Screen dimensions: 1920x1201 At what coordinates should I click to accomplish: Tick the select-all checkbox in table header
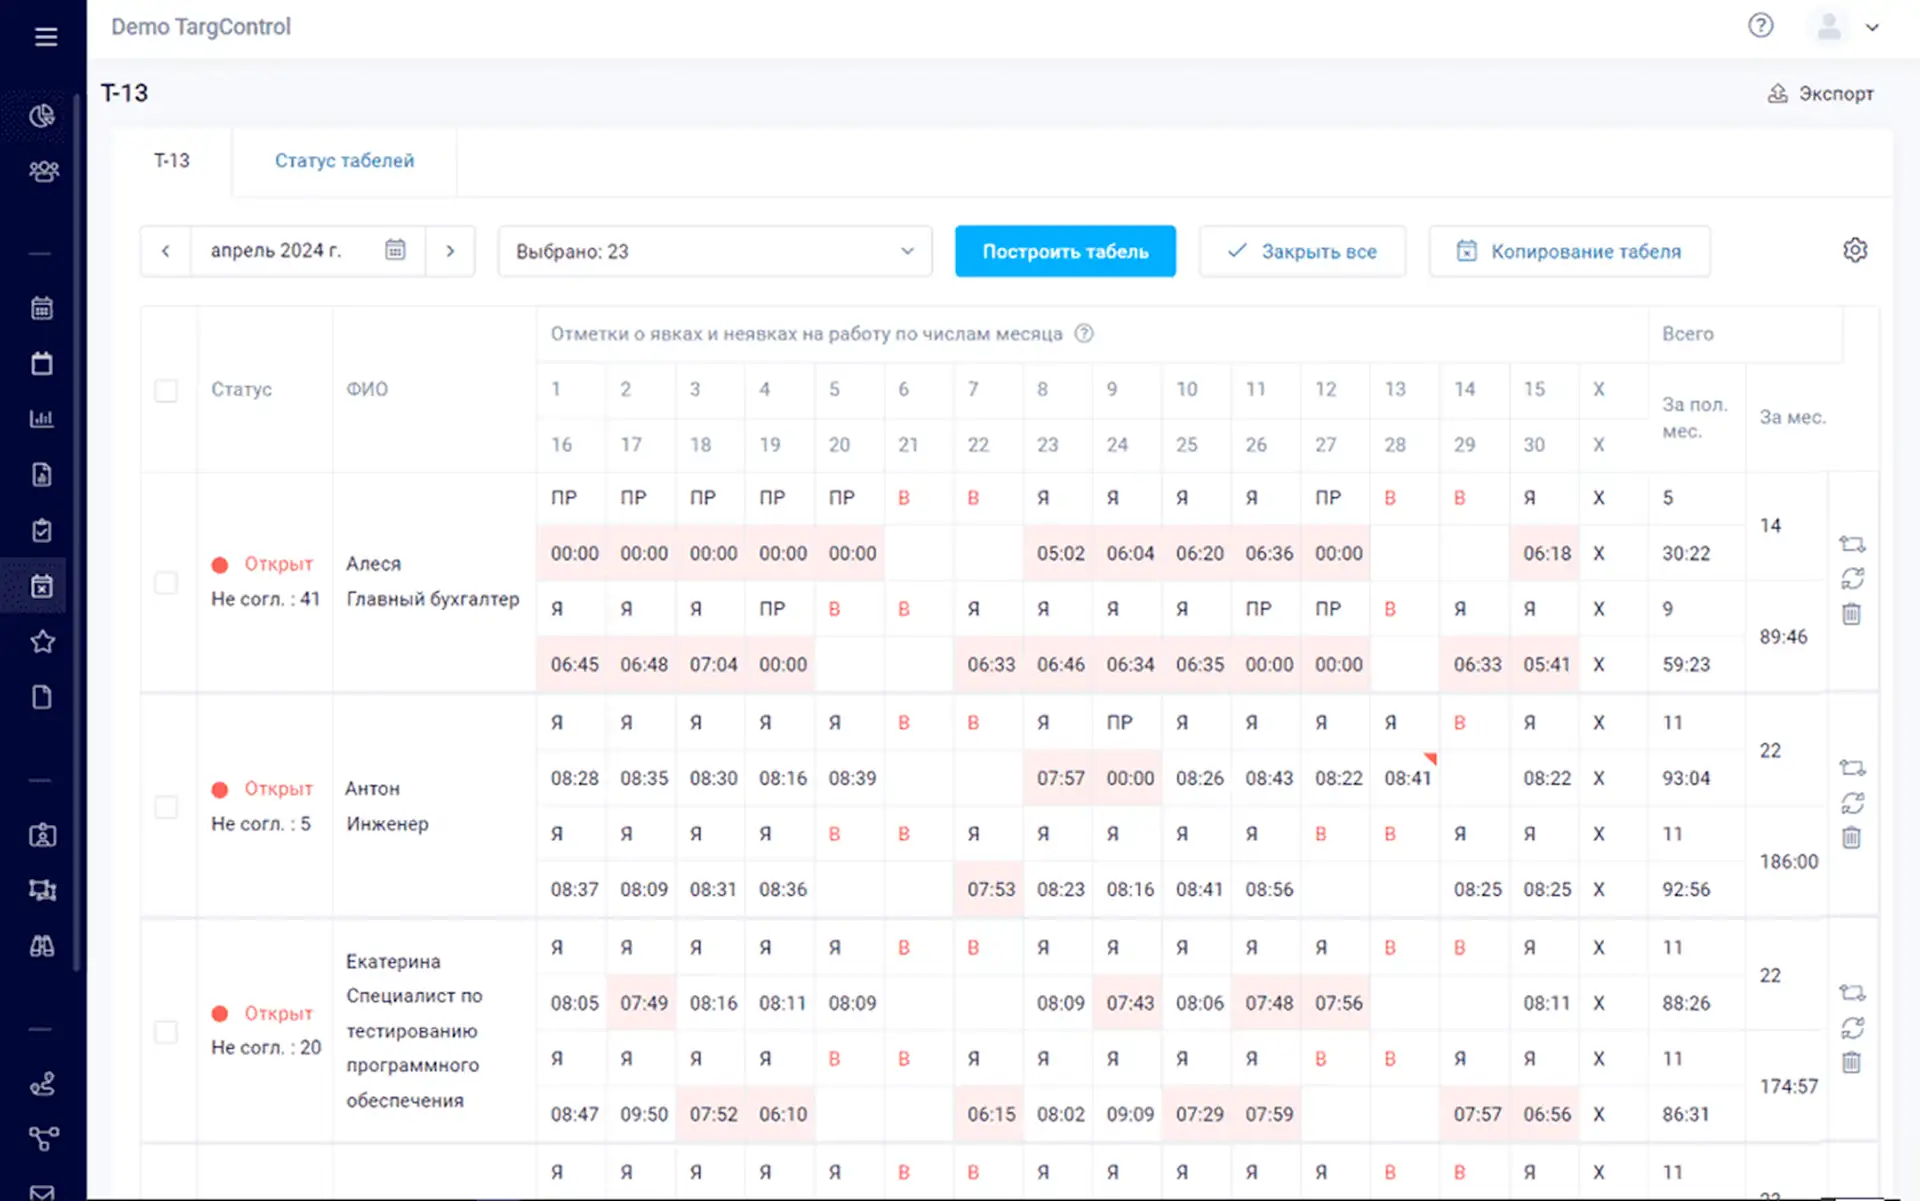tap(166, 390)
